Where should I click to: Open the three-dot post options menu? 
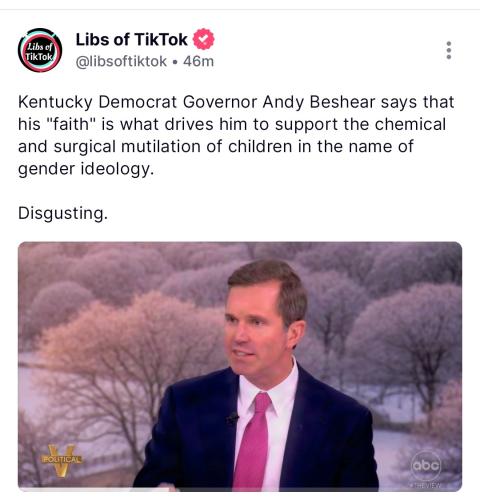tap(449, 50)
